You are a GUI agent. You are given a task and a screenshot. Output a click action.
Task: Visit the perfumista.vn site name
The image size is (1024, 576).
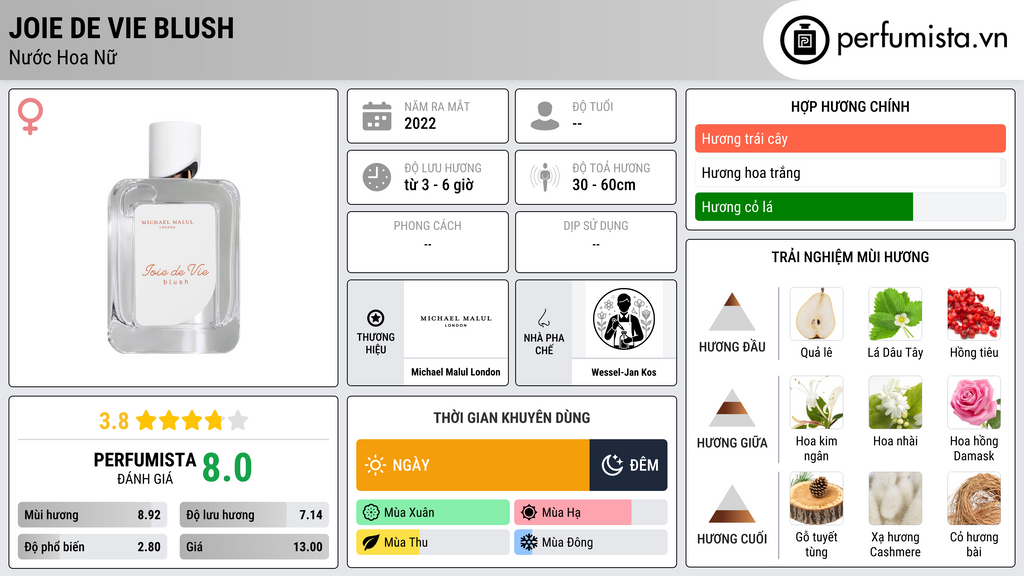tap(922, 38)
